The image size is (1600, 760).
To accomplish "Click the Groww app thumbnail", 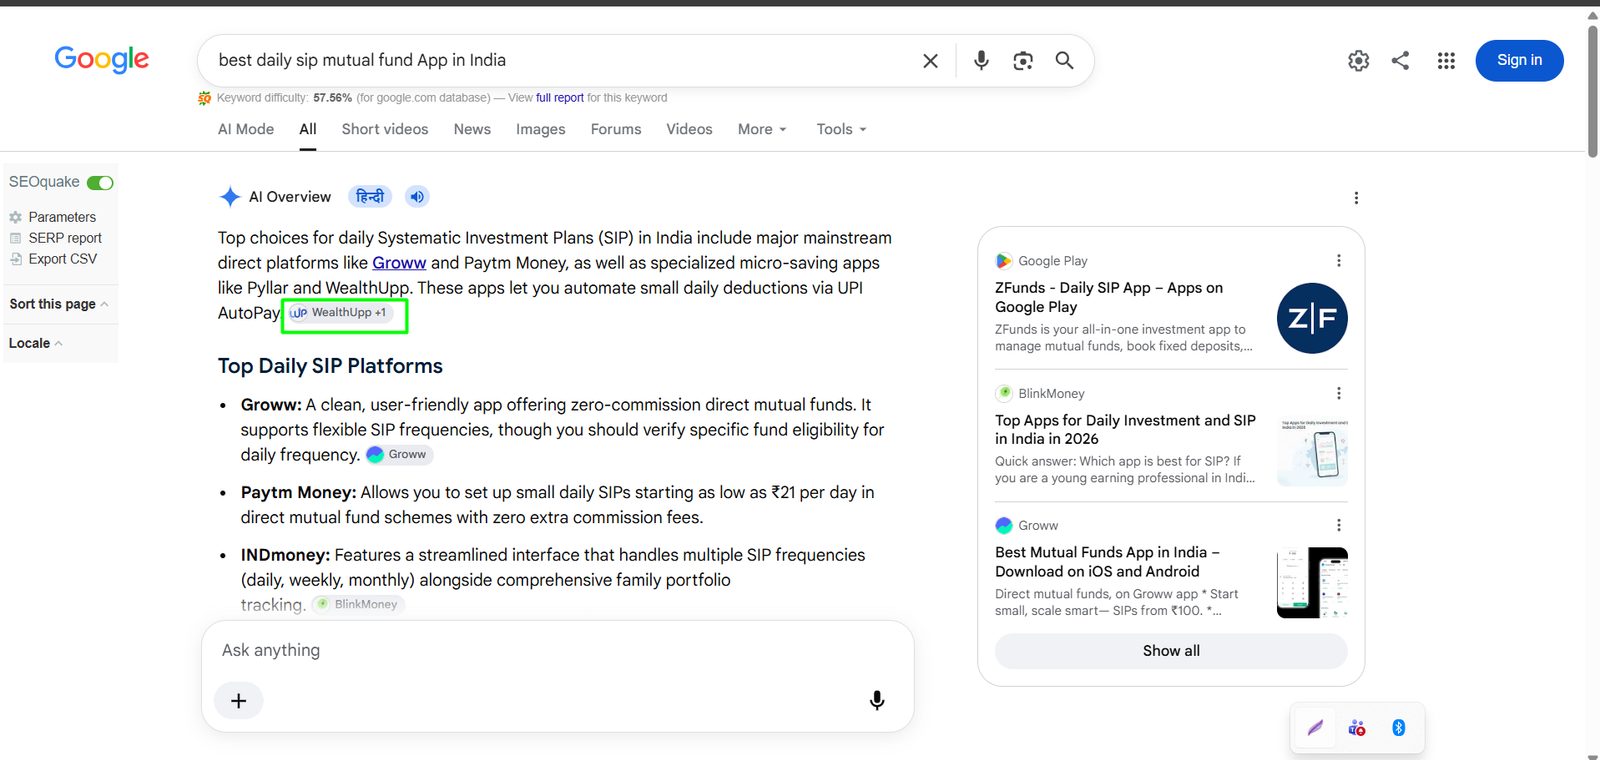I will (x=1312, y=583).
